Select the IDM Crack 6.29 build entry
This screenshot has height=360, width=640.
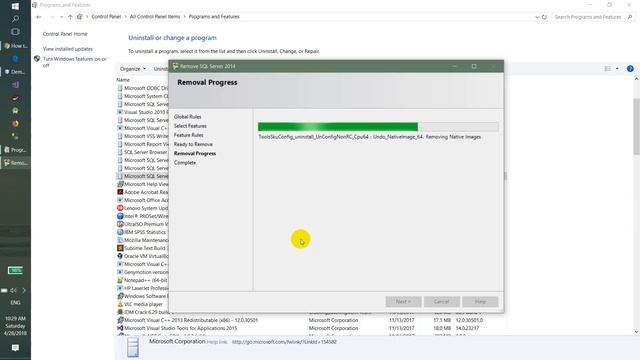(142, 312)
